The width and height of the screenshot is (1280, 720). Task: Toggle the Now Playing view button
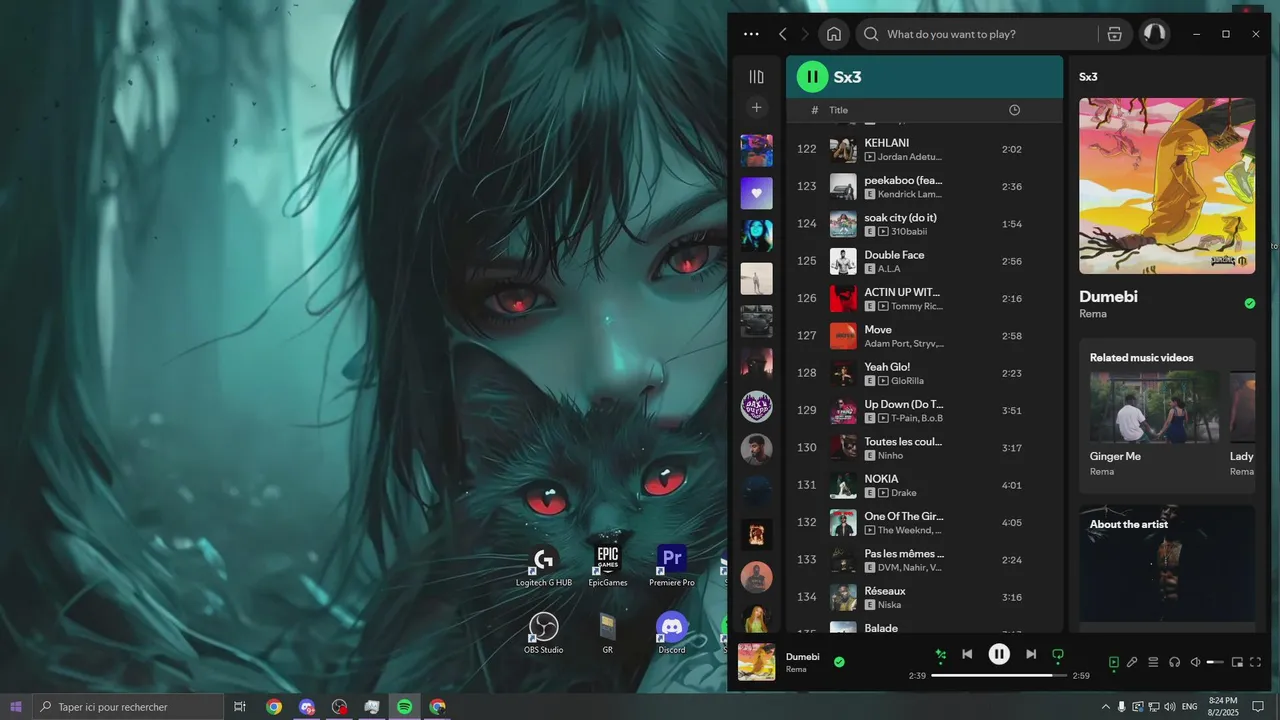click(x=1114, y=662)
